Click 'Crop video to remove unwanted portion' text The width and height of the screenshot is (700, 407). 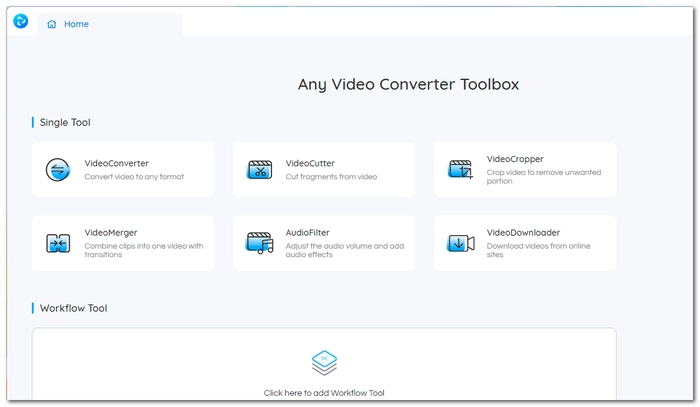pos(544,177)
